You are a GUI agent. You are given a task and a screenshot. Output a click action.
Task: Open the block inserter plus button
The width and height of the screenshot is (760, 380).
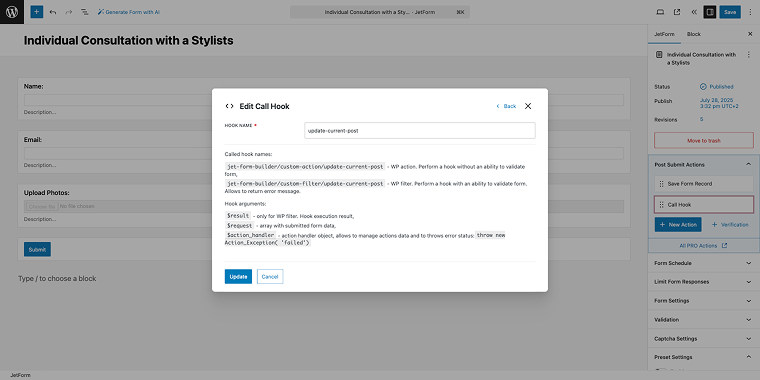(x=37, y=12)
